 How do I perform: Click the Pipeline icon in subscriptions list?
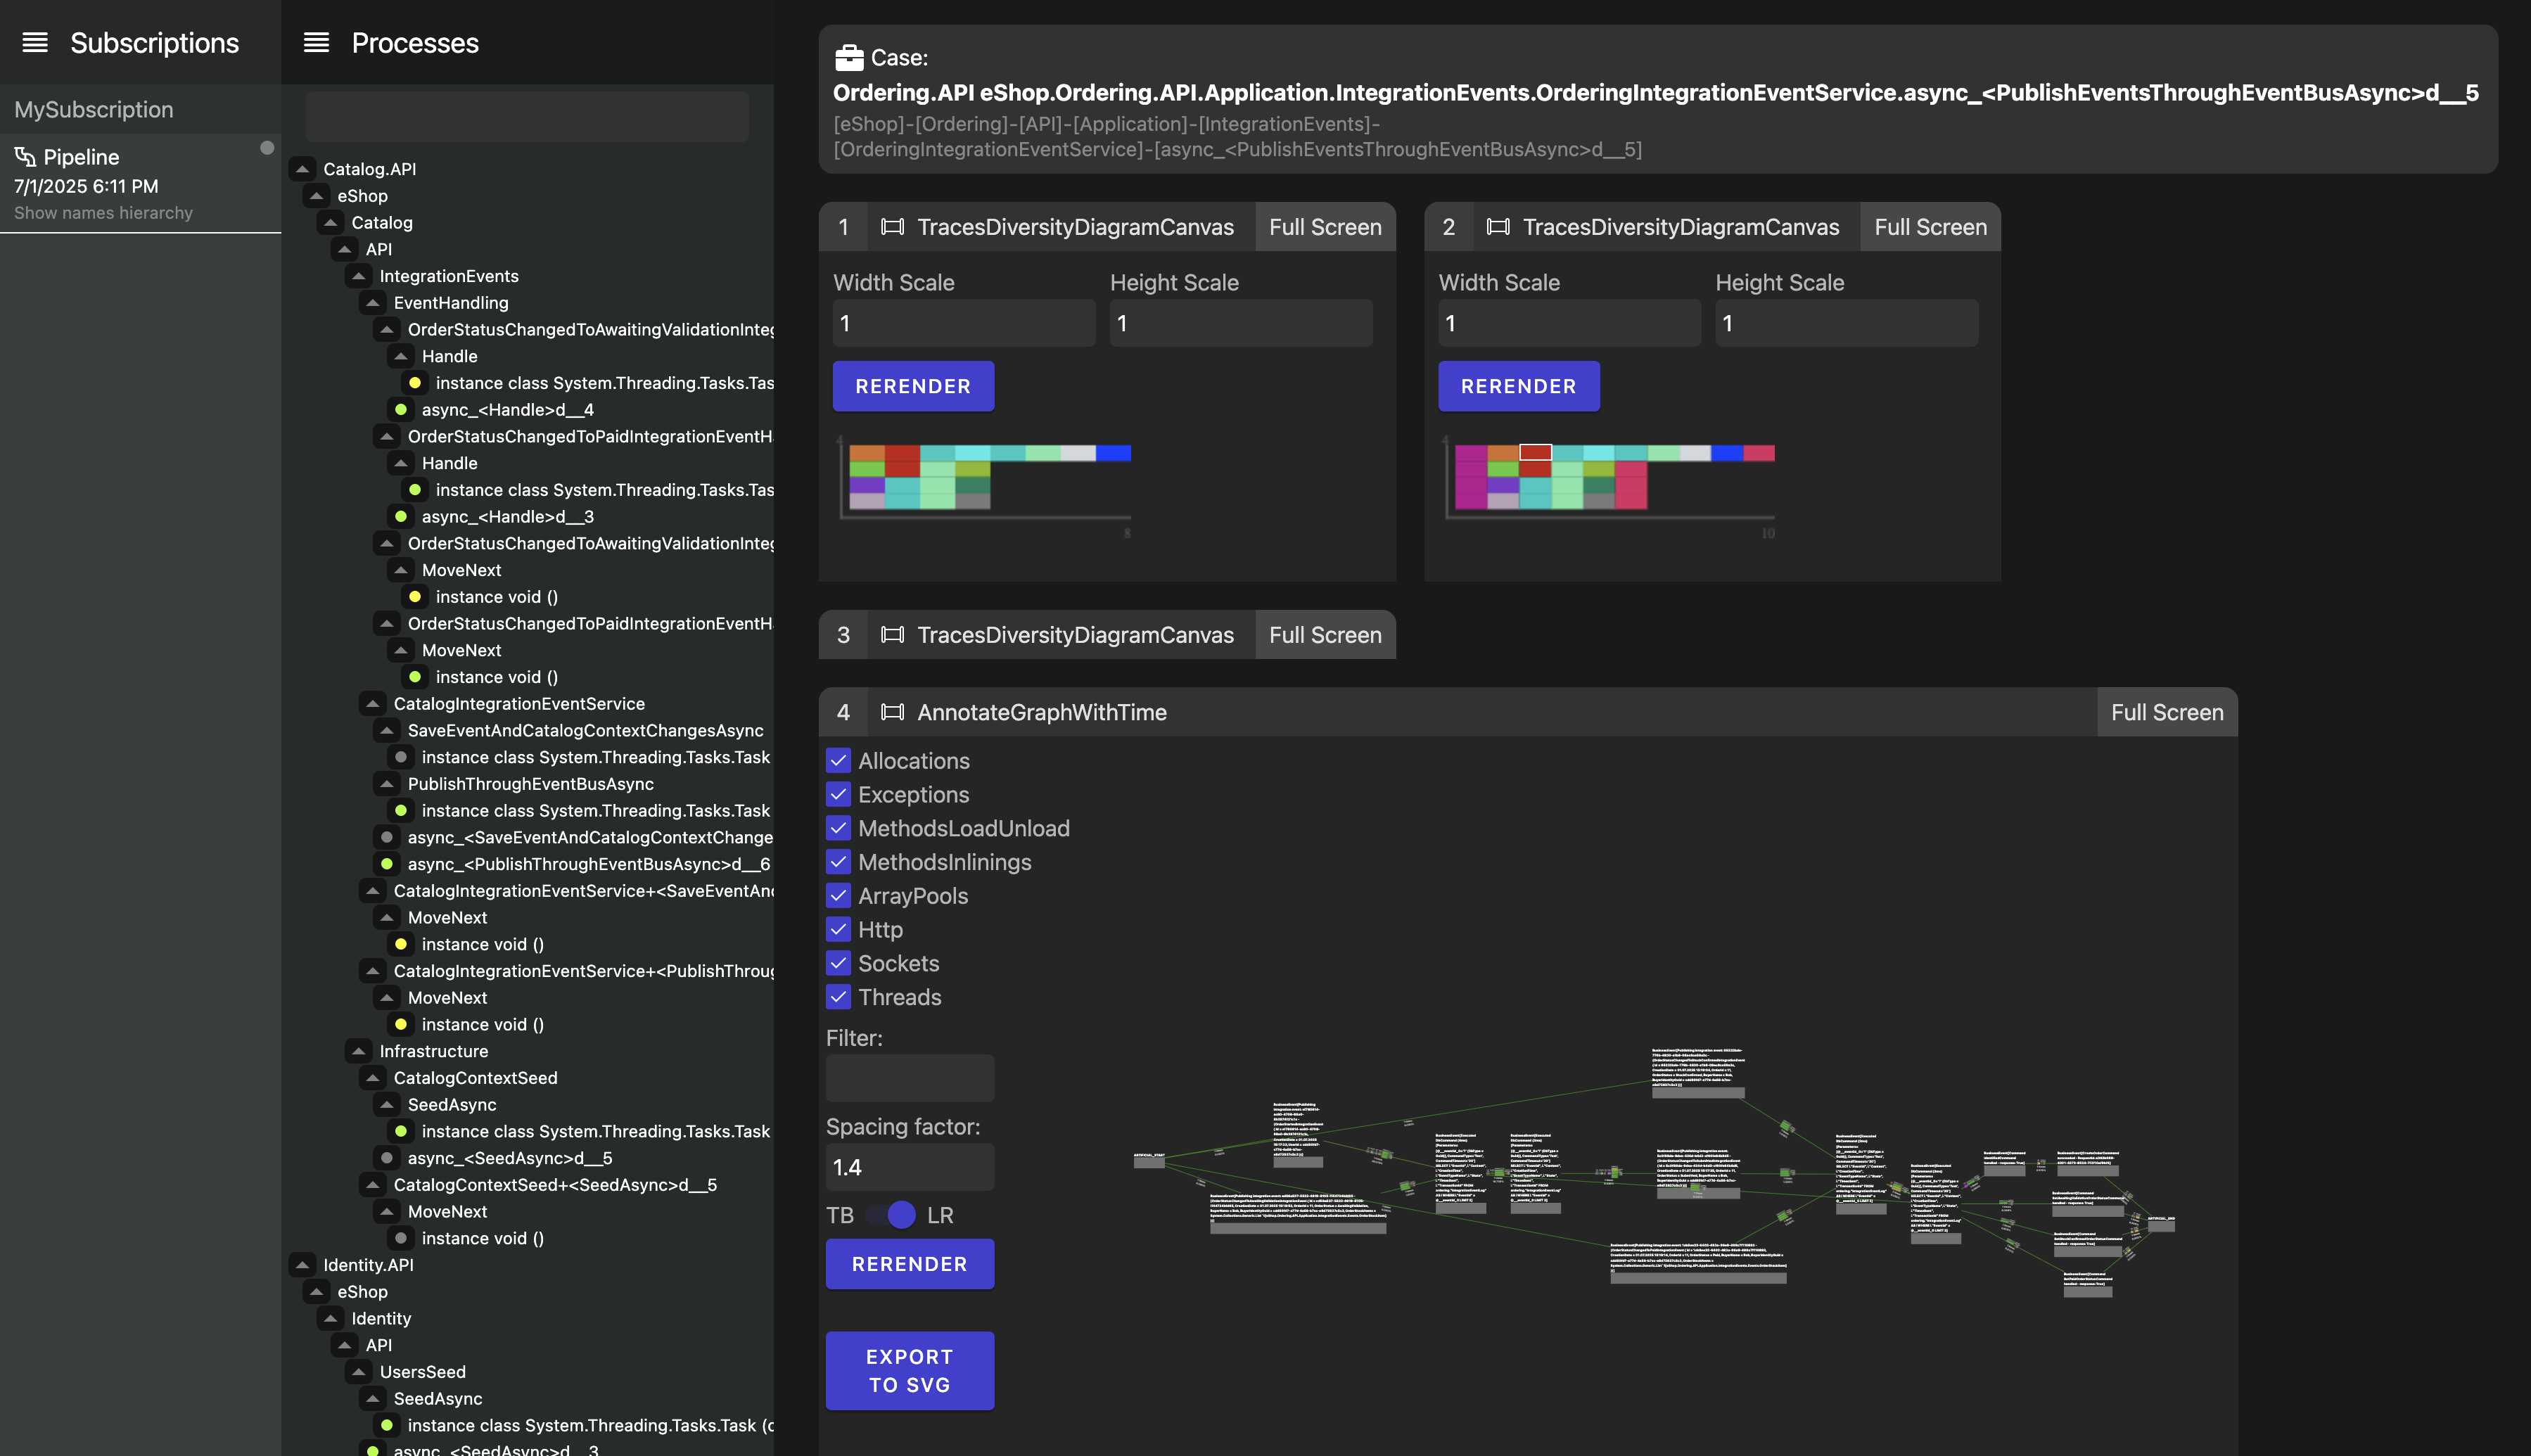25,157
